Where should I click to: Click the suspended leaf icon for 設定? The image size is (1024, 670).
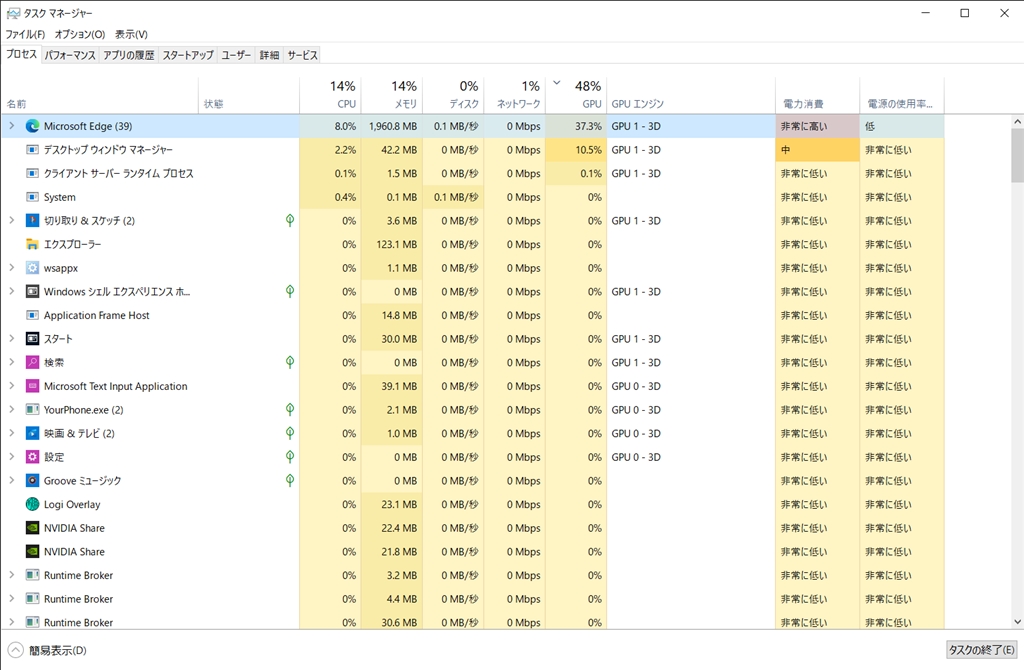pos(290,456)
